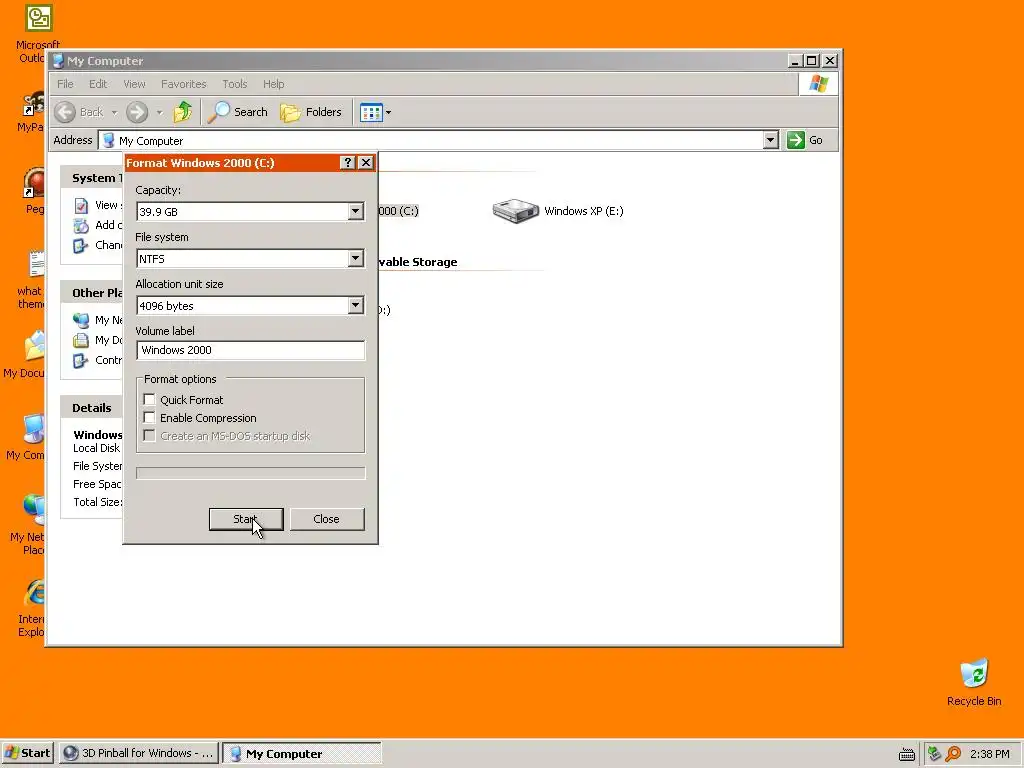Select My Network Places desktop icon
This screenshot has width=1024, height=768.
pos(34,510)
